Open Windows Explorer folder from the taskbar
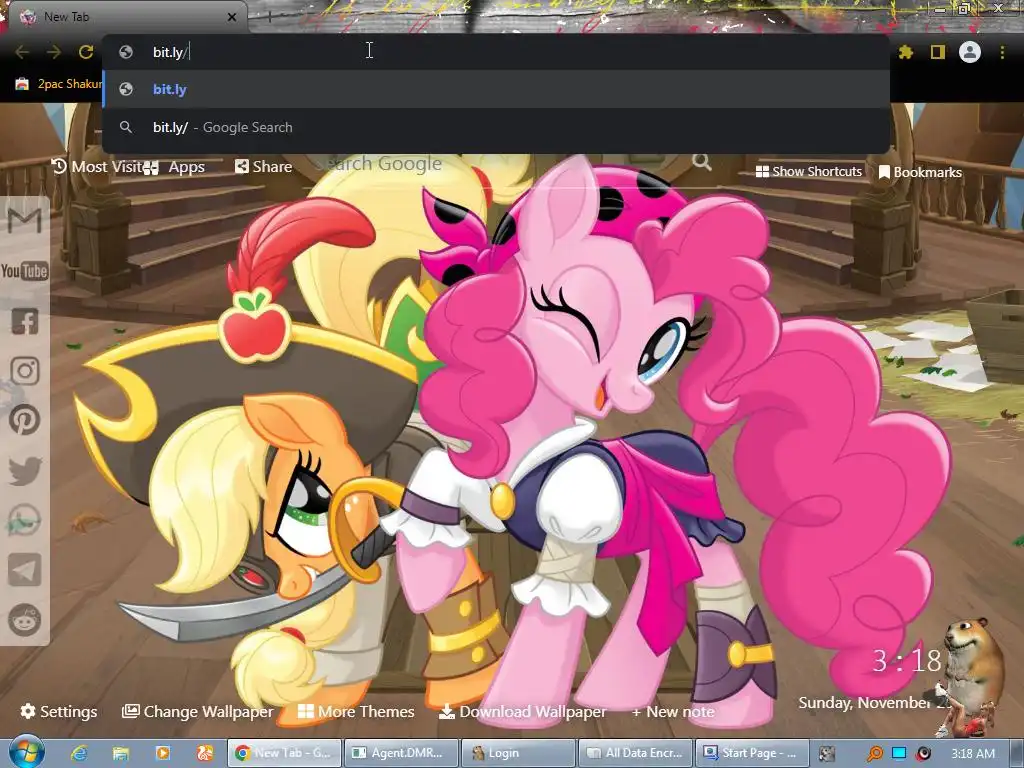This screenshot has height=768, width=1024. pyautogui.click(x=121, y=754)
